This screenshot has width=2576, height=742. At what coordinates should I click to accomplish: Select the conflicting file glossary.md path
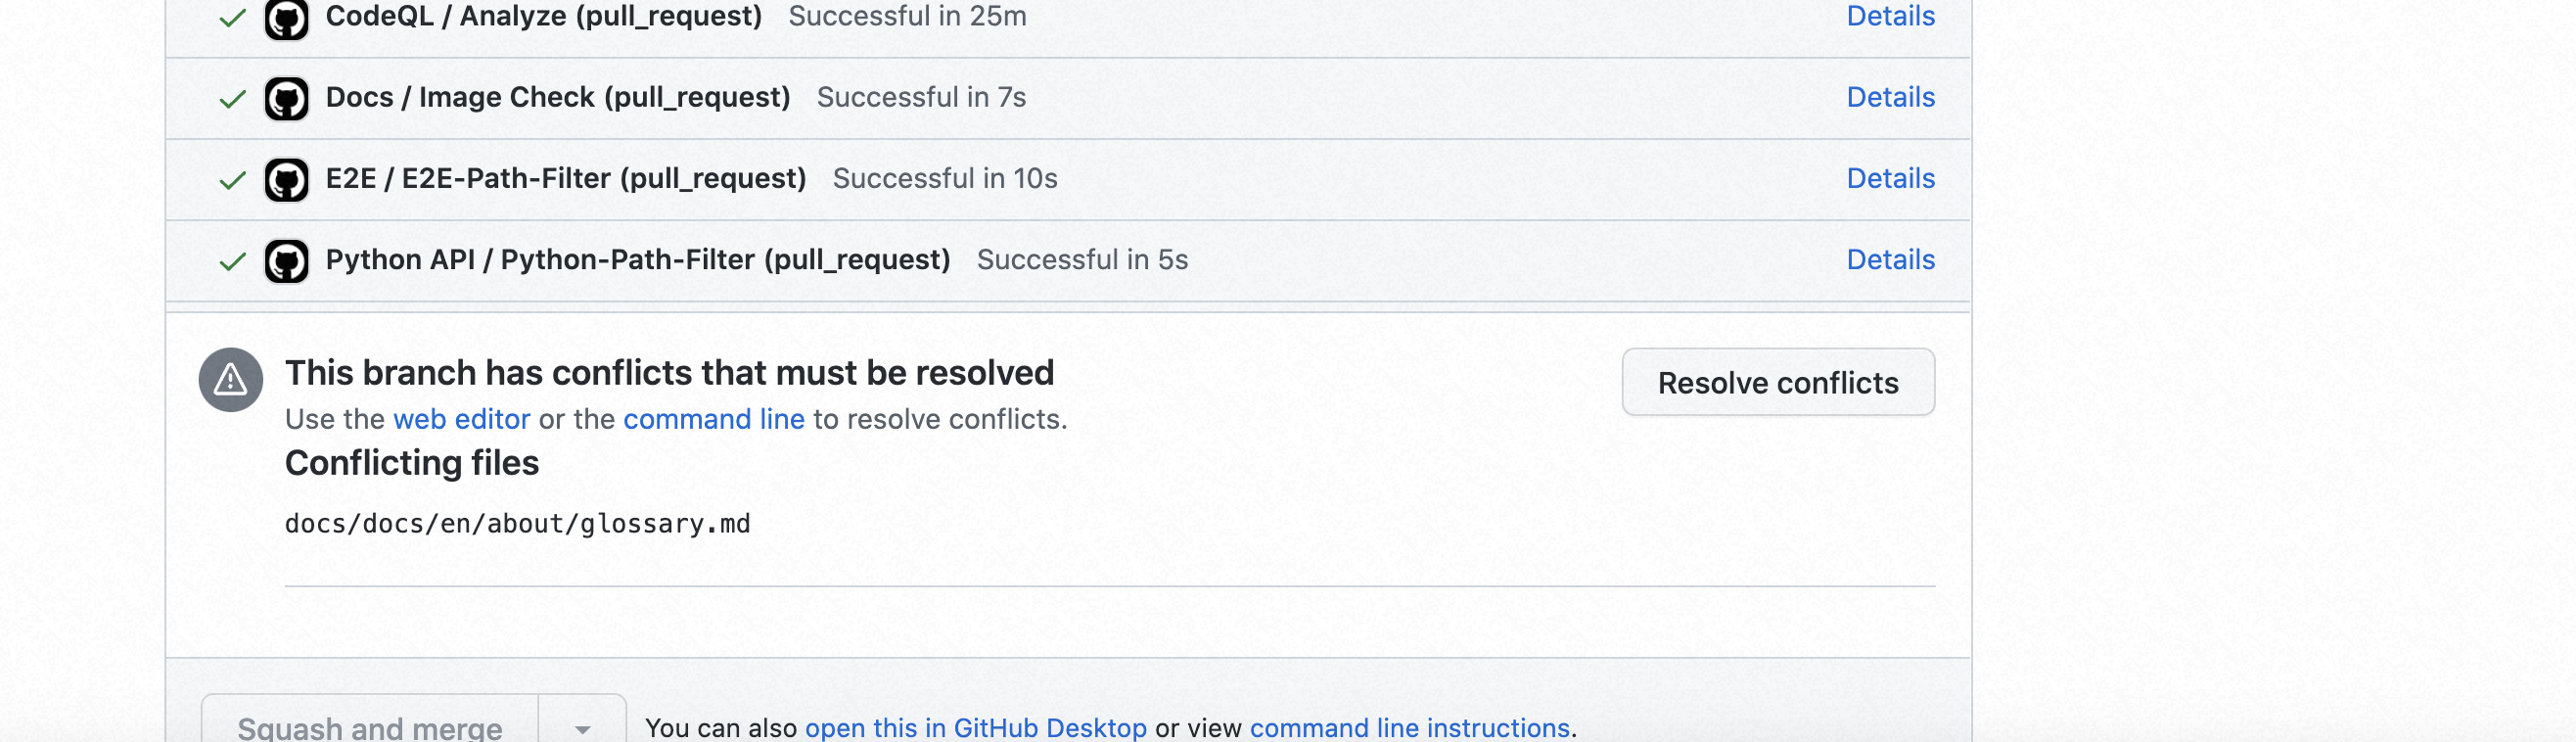[517, 524]
